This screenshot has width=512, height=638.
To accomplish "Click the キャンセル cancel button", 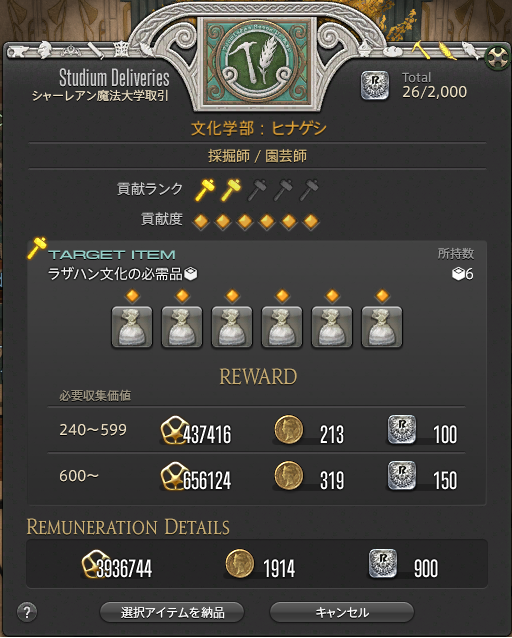I will coord(342,612).
